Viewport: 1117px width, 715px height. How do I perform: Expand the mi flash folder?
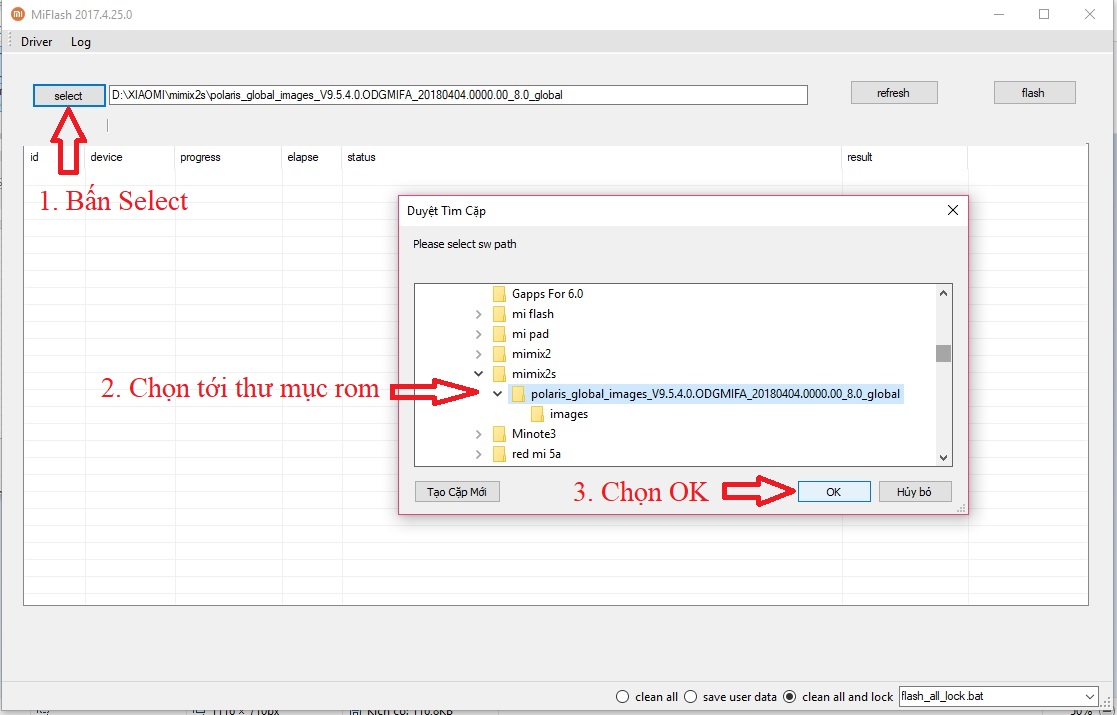[479, 314]
